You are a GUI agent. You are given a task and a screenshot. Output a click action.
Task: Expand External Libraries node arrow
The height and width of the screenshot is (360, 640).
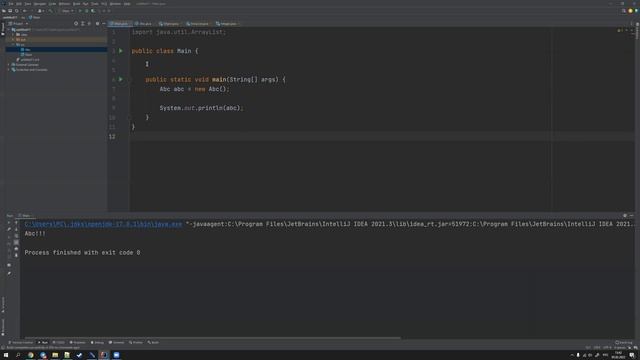point(9,64)
